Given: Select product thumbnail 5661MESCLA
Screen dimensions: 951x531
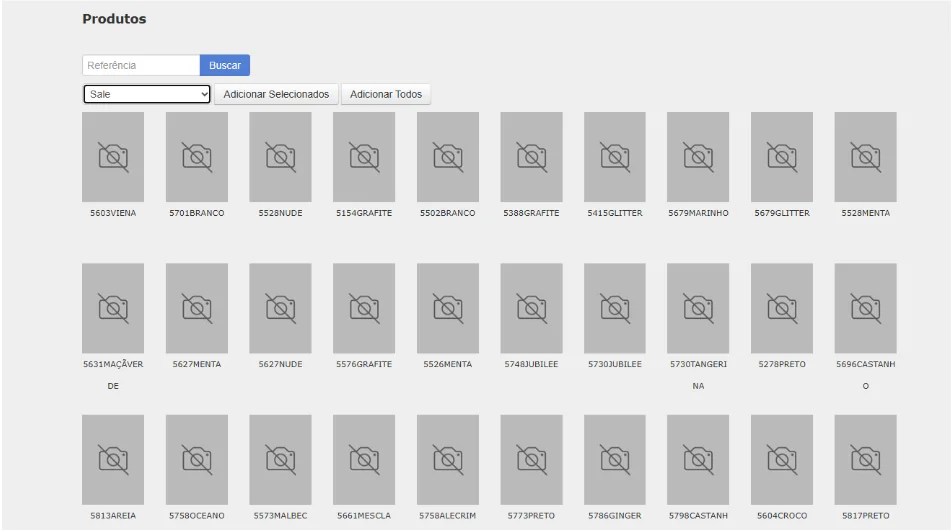Looking at the screenshot, I should (364, 459).
